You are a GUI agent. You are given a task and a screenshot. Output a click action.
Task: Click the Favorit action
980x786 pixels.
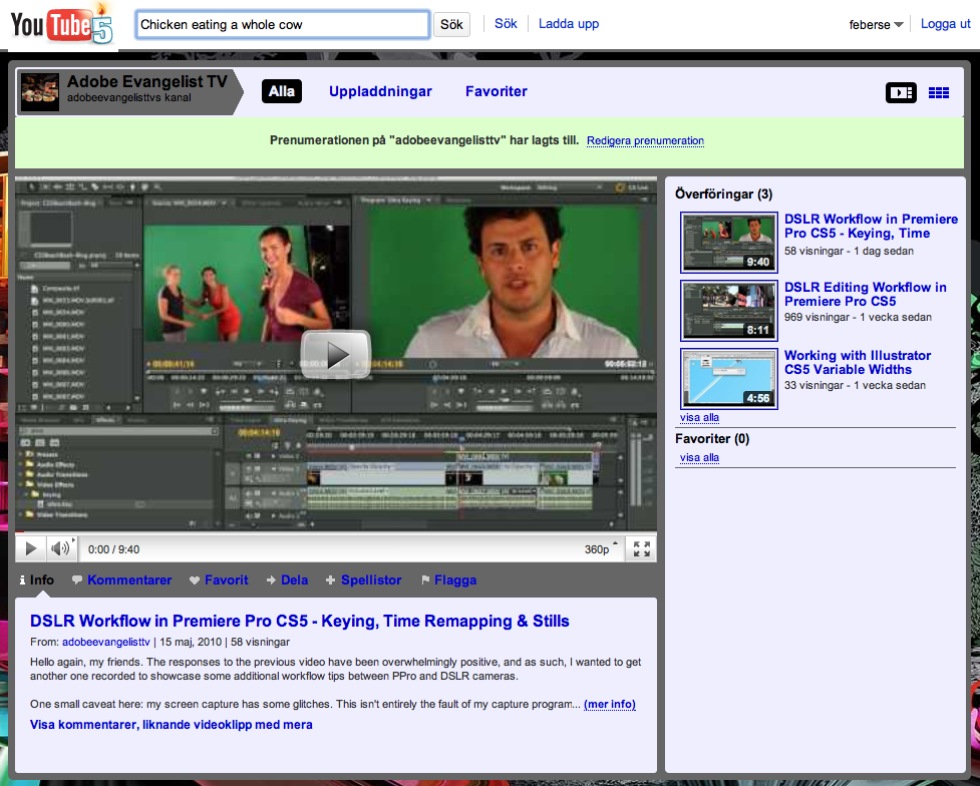point(226,580)
